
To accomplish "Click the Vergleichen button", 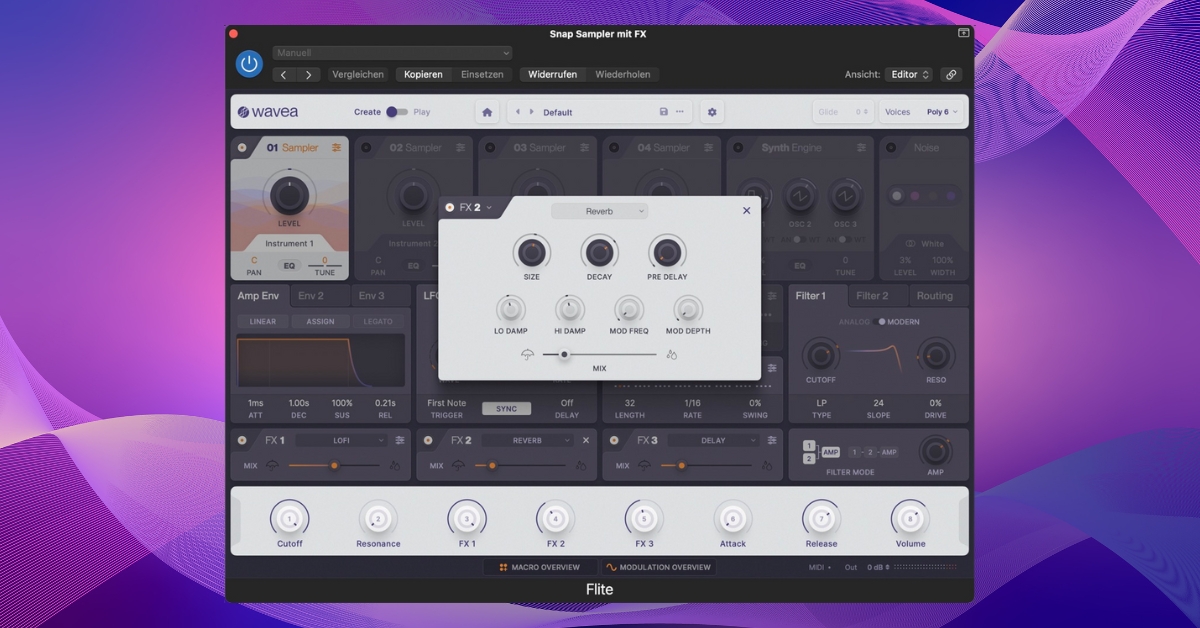I will pyautogui.click(x=358, y=74).
